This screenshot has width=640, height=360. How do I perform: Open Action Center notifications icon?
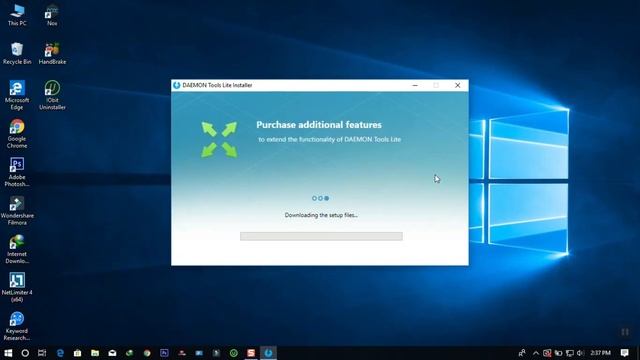pyautogui.click(x=624, y=353)
